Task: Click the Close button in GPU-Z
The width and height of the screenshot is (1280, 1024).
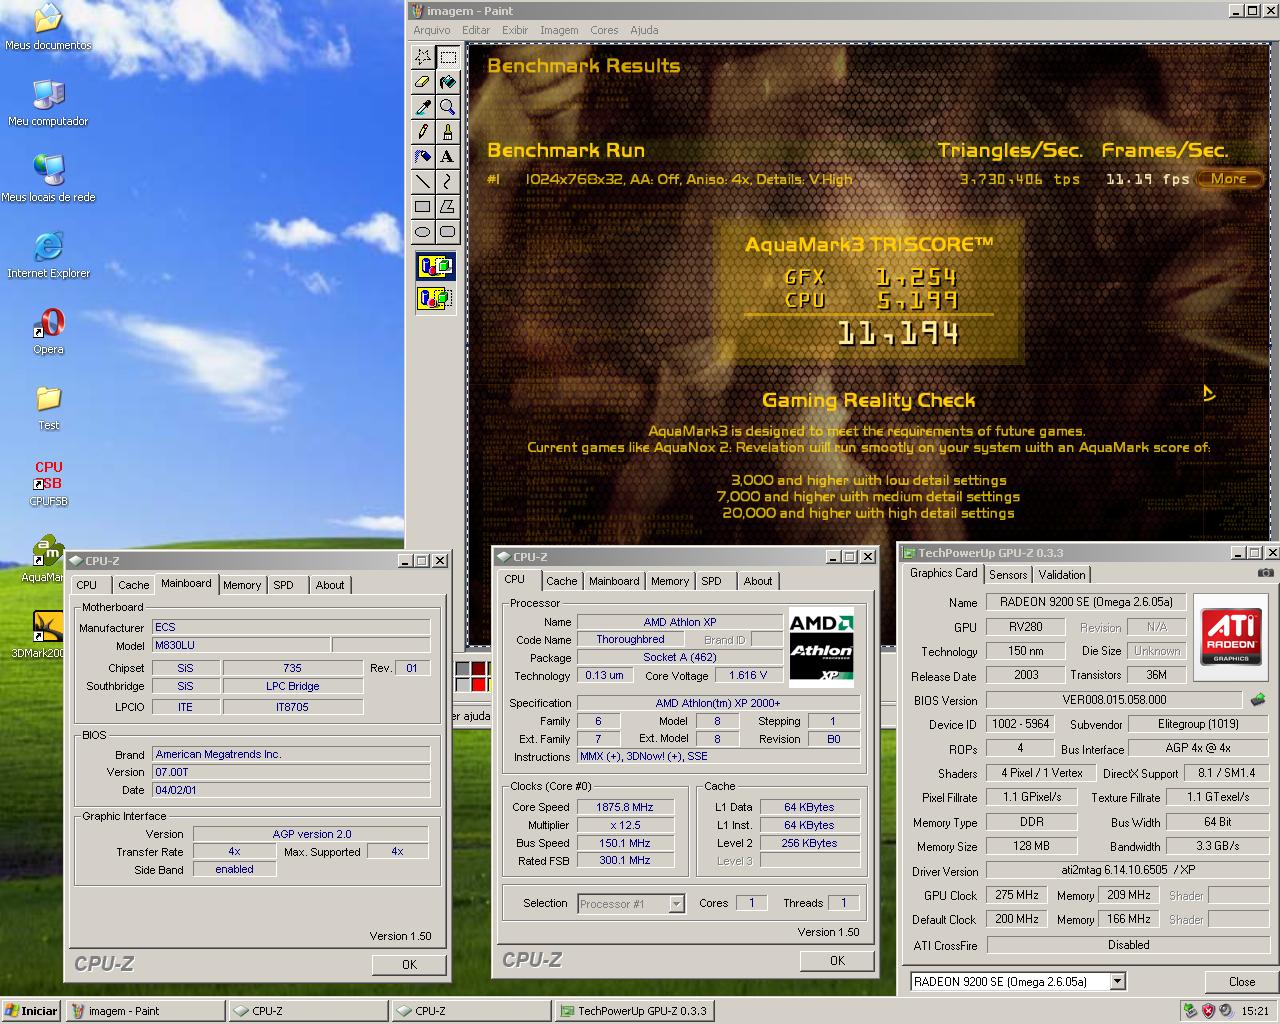Action: (x=1241, y=981)
